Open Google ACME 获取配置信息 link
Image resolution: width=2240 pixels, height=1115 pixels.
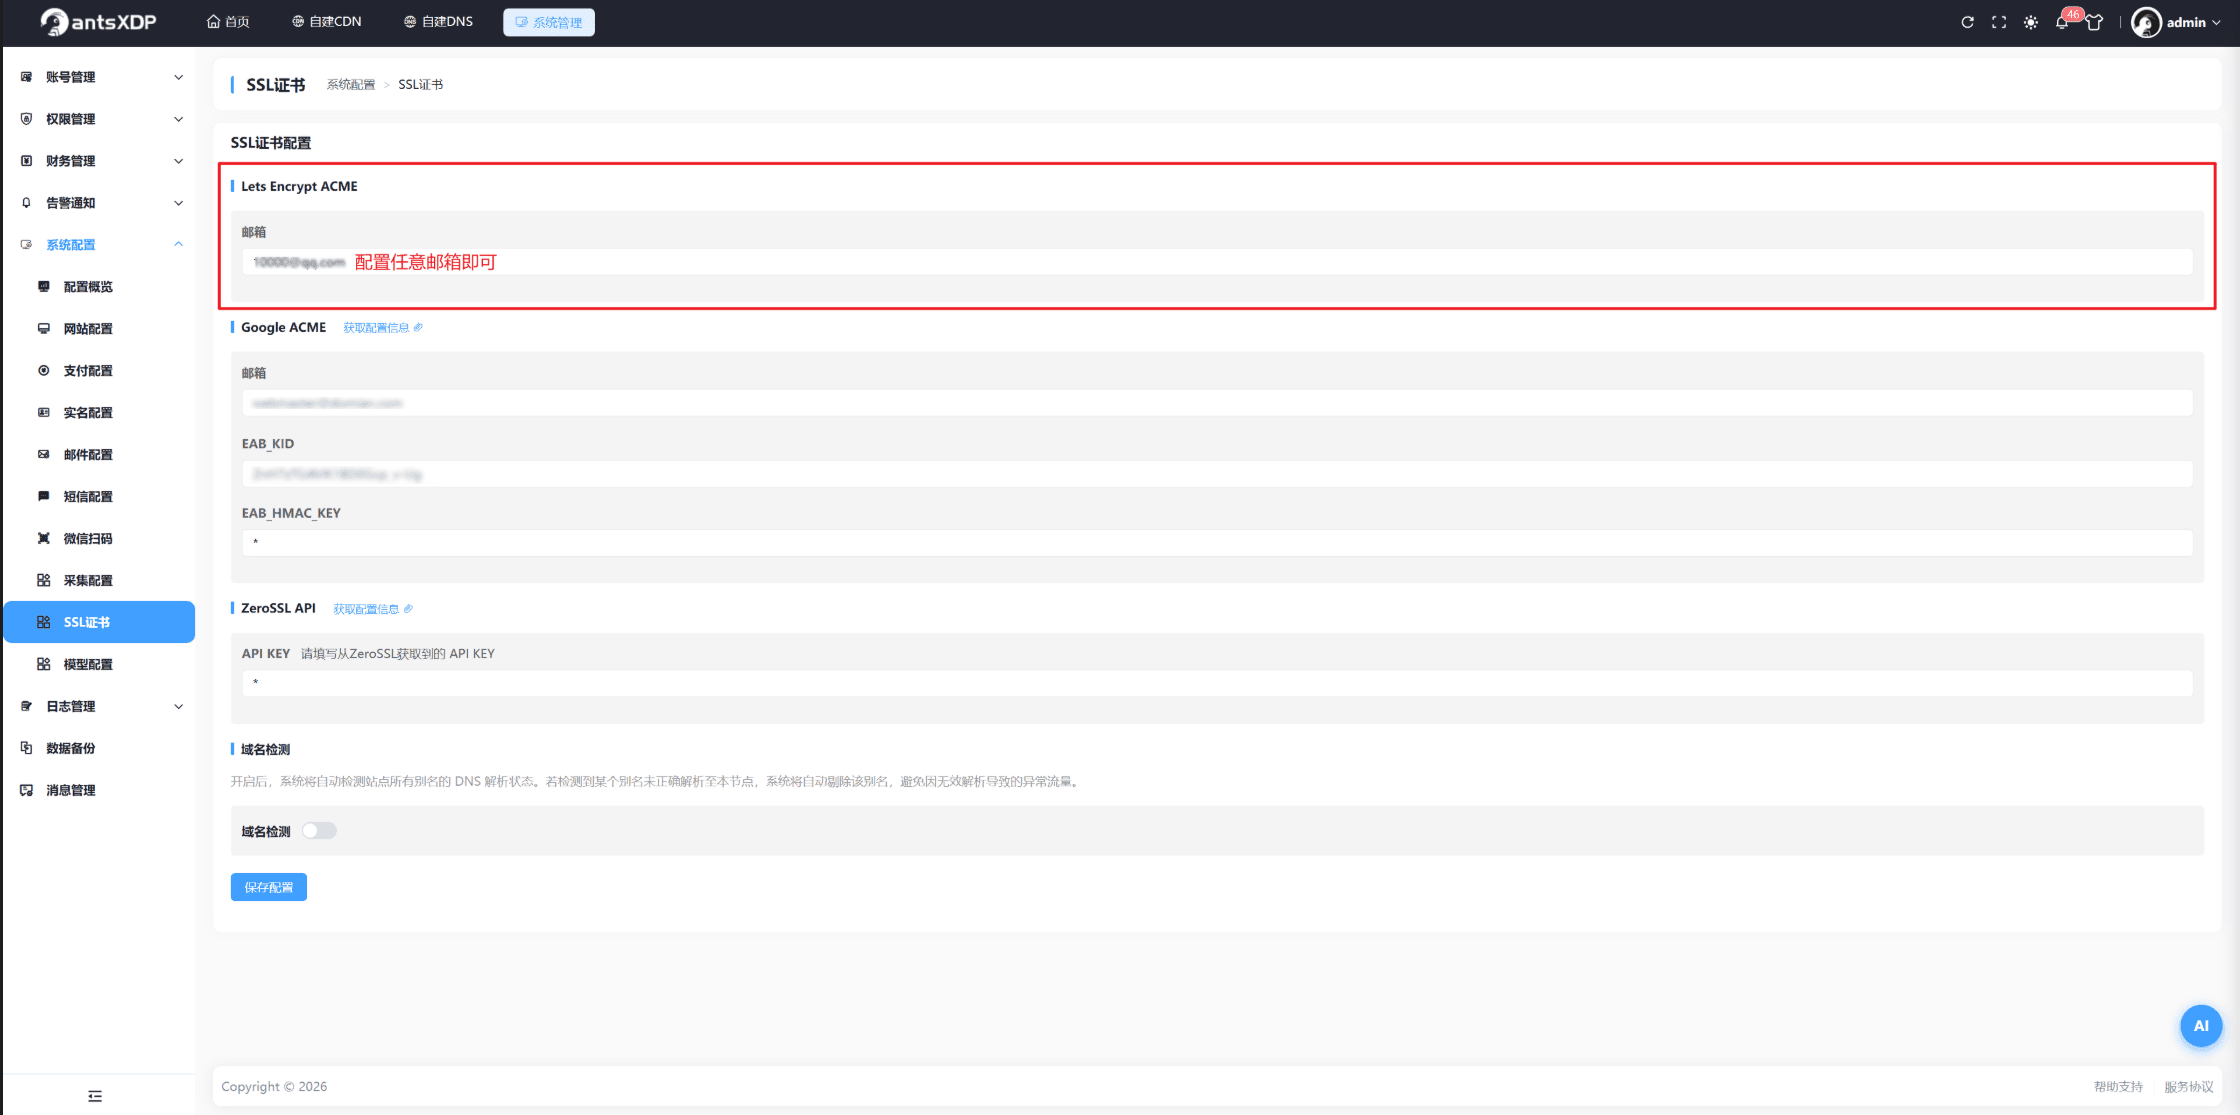tap(383, 328)
